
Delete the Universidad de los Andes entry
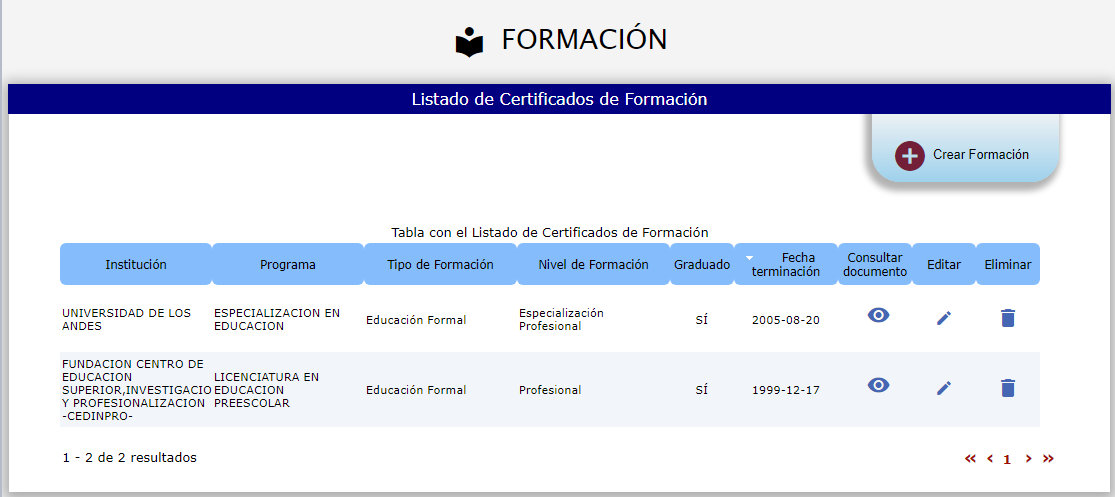1008,318
